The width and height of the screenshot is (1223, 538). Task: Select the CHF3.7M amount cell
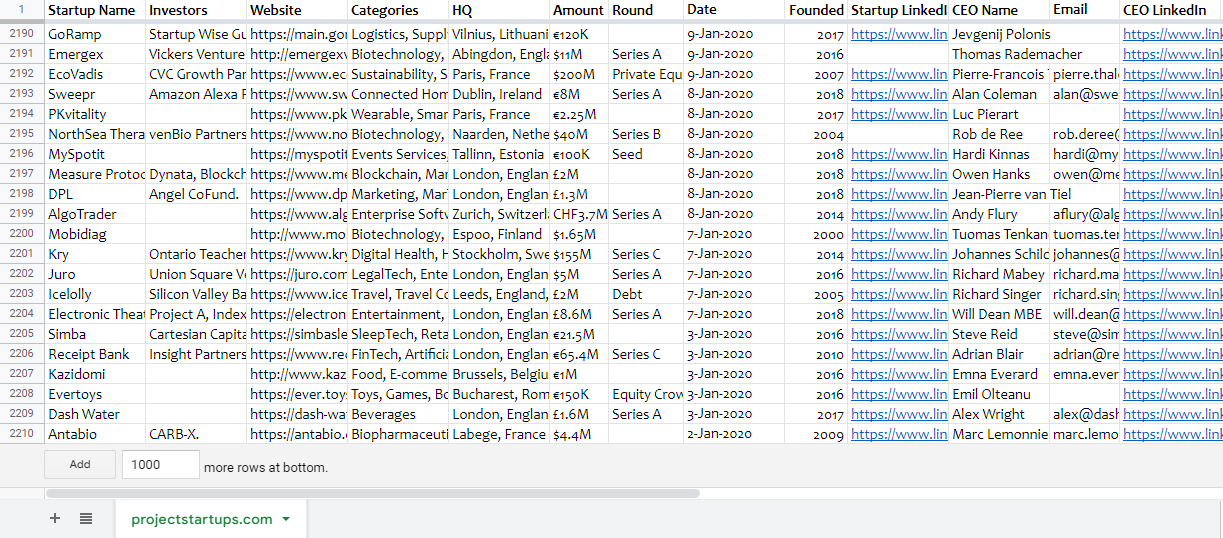coord(579,214)
